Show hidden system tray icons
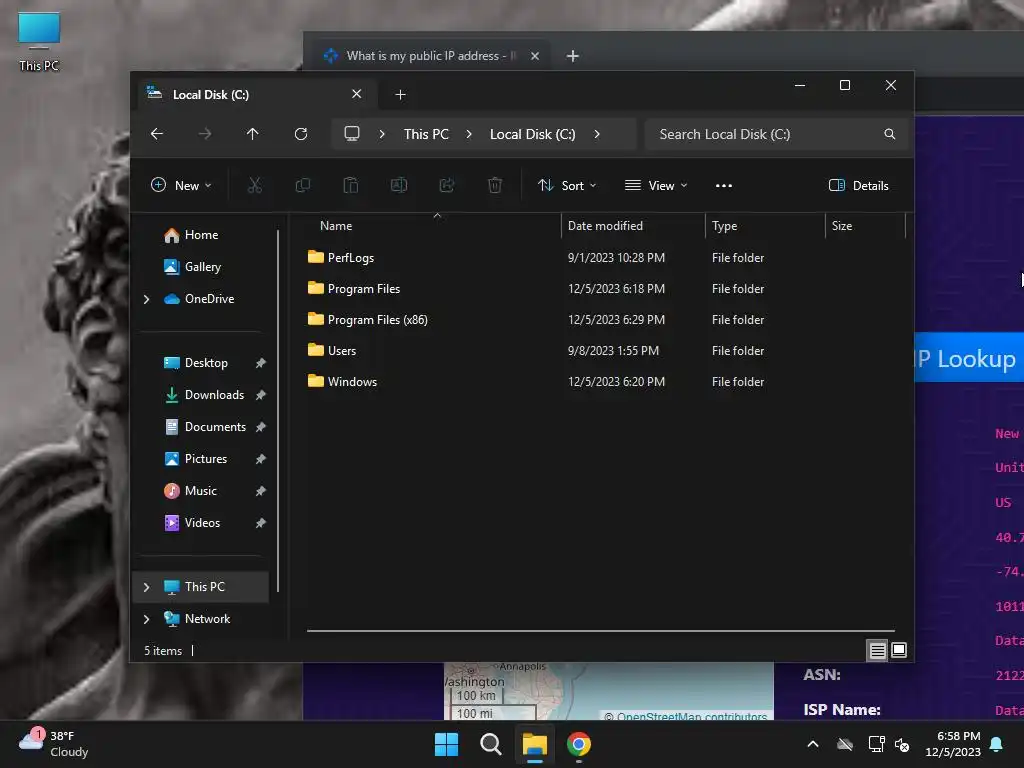Image resolution: width=1024 pixels, height=768 pixels. point(813,744)
